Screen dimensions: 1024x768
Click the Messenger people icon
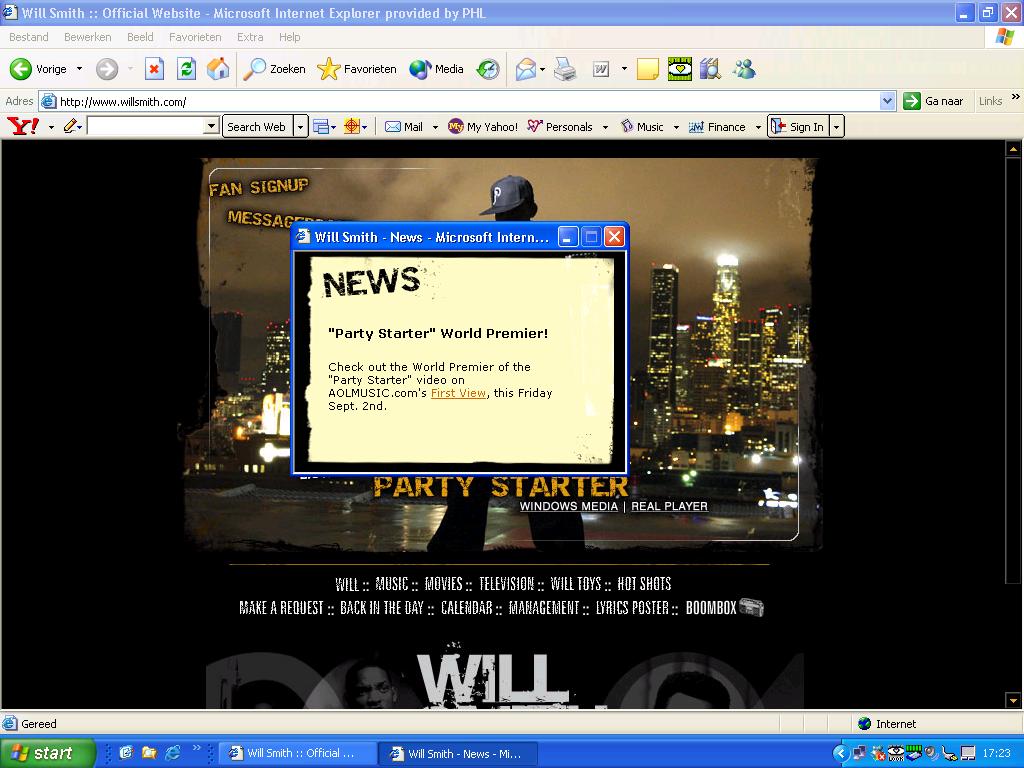tap(743, 69)
